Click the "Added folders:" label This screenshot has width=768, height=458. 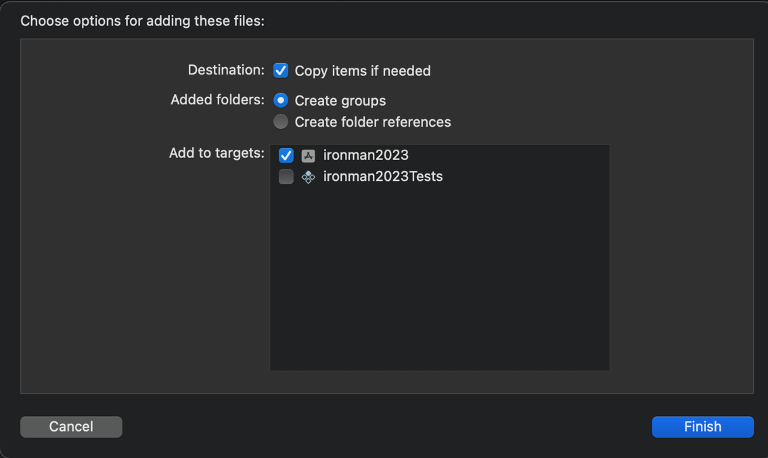tap(217, 100)
